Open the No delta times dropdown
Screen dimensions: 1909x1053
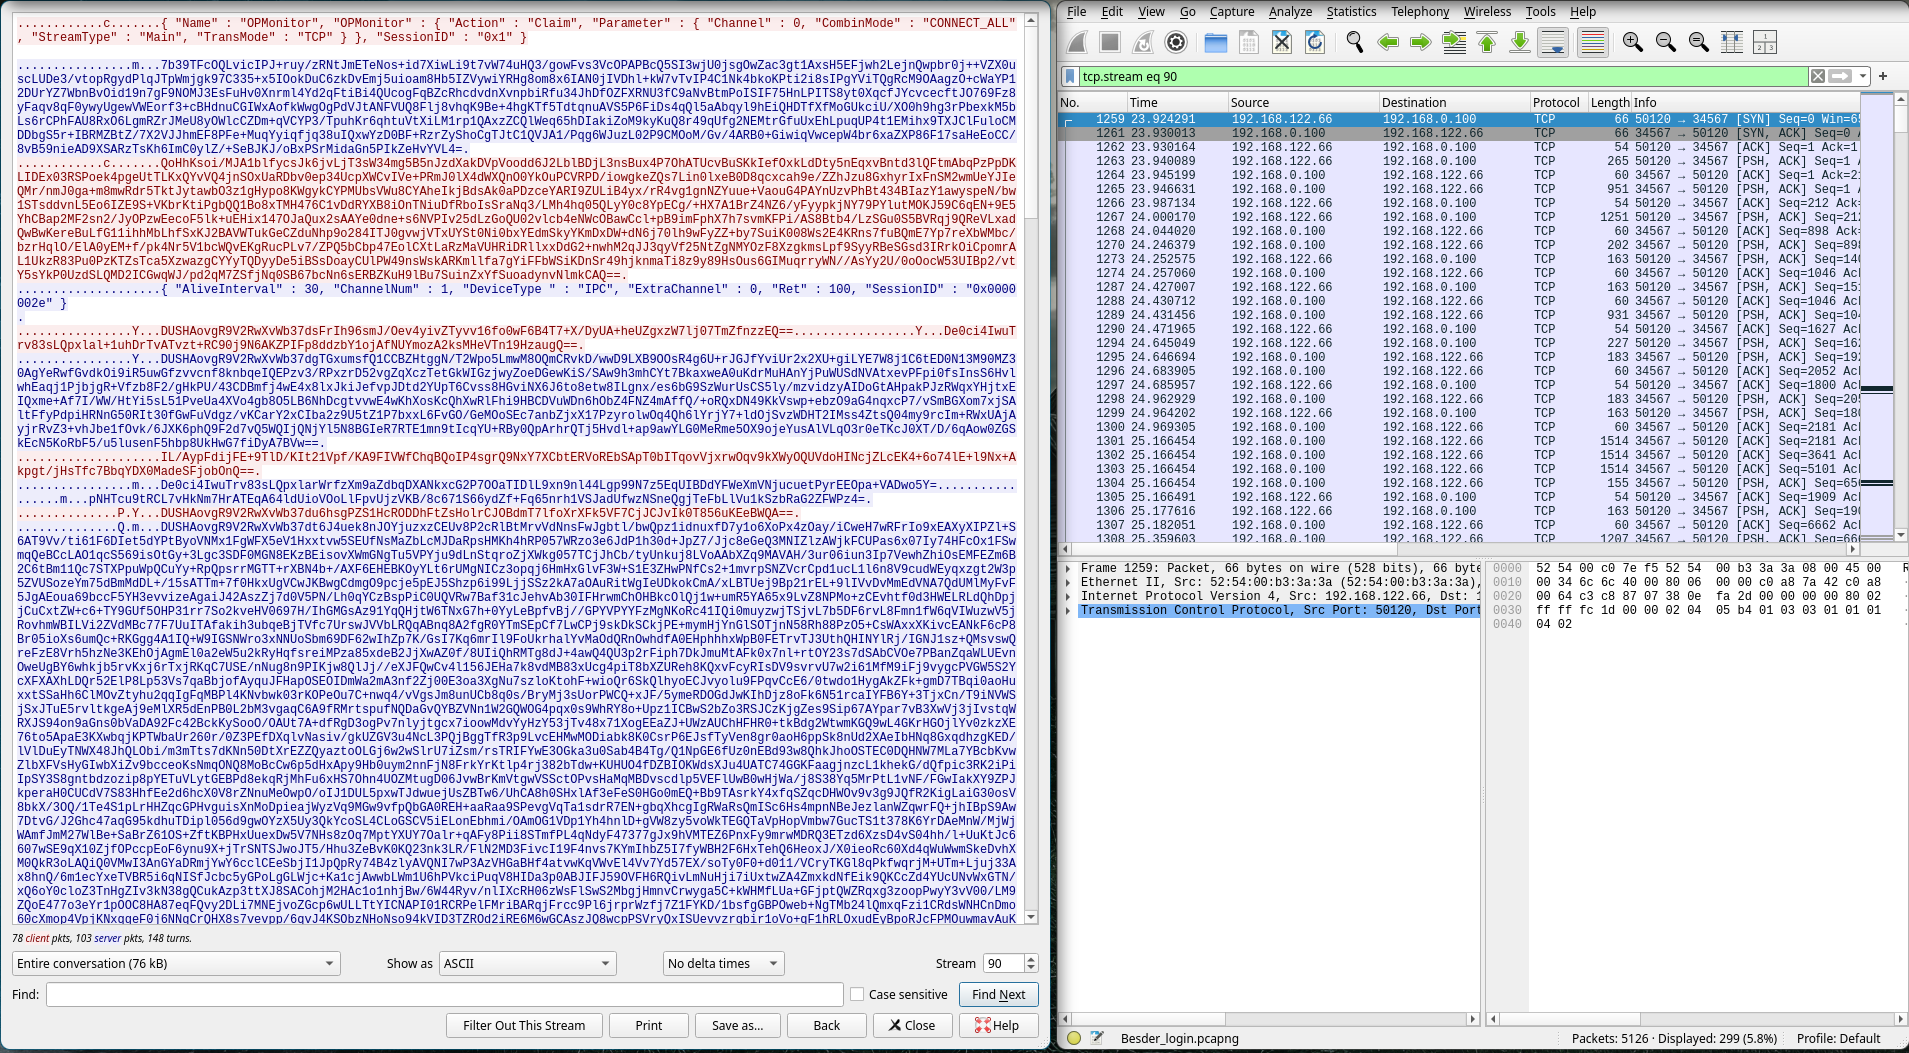point(723,963)
